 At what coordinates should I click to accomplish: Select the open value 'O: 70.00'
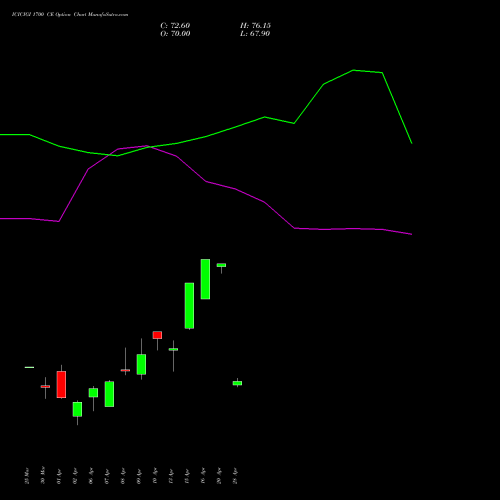pyautogui.click(x=175, y=34)
